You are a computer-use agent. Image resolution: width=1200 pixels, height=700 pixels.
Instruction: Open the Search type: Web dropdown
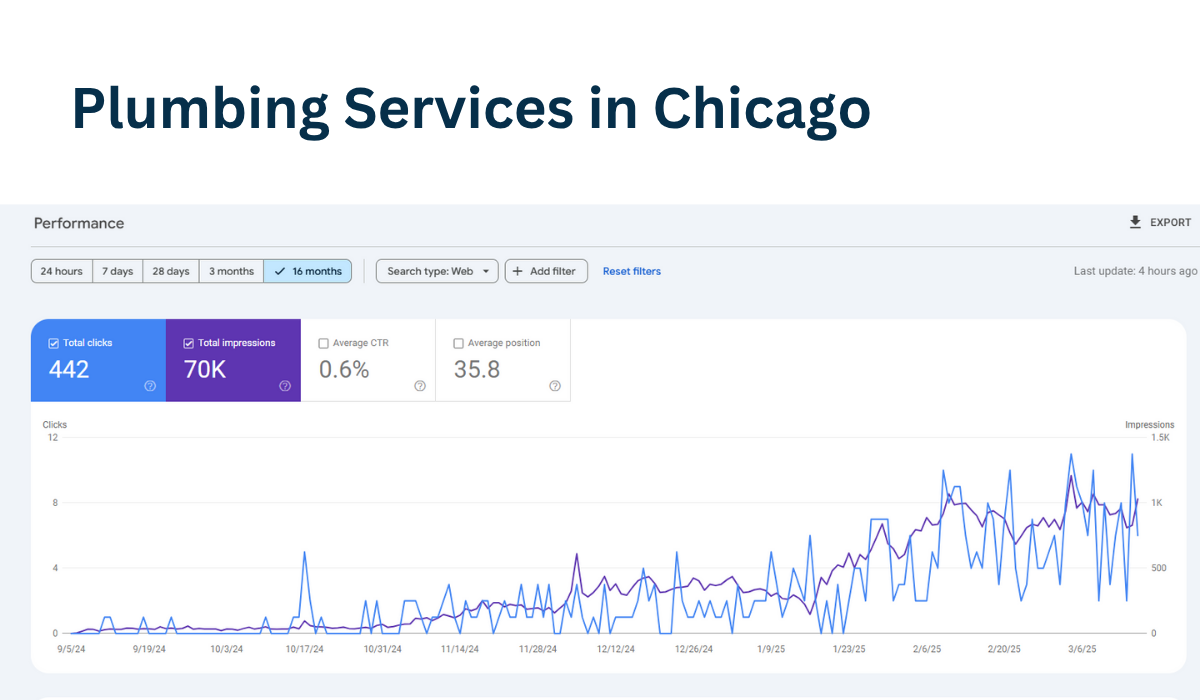tap(437, 270)
